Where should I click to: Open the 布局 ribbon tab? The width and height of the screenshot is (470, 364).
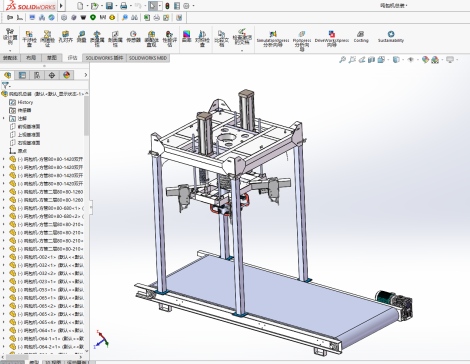point(31,58)
